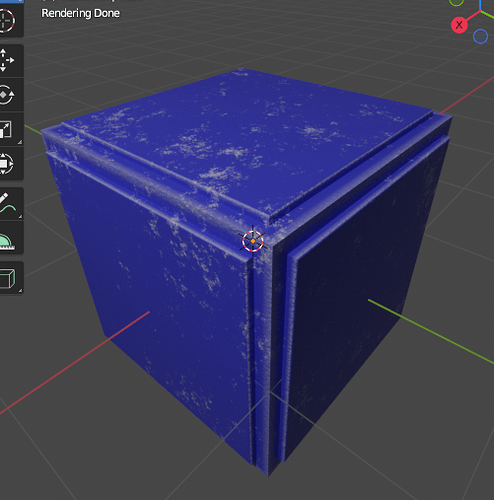The width and height of the screenshot is (494, 500).
Task: Select the Rotate tool
Action: pos(7,95)
